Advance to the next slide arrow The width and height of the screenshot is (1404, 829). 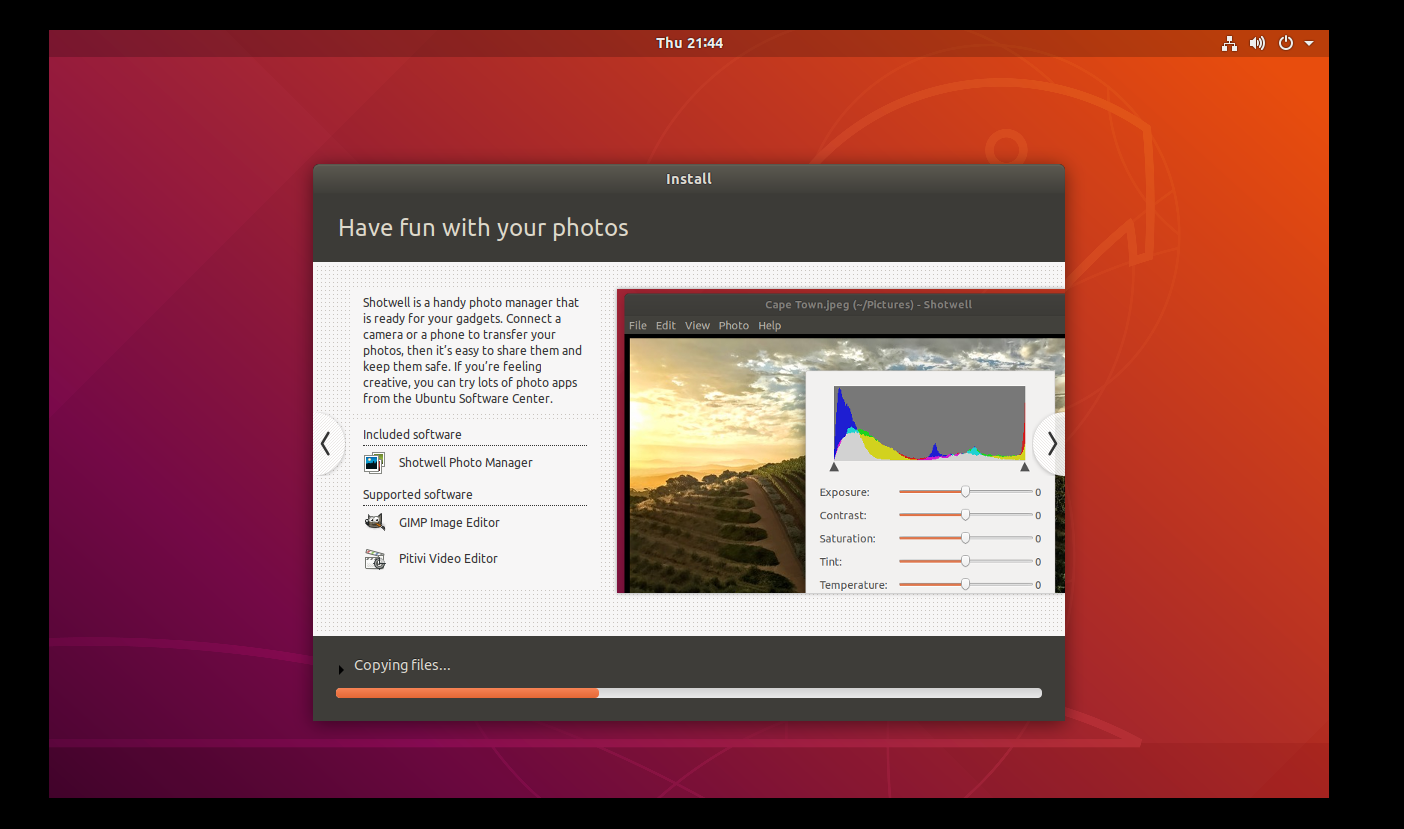tap(1051, 444)
